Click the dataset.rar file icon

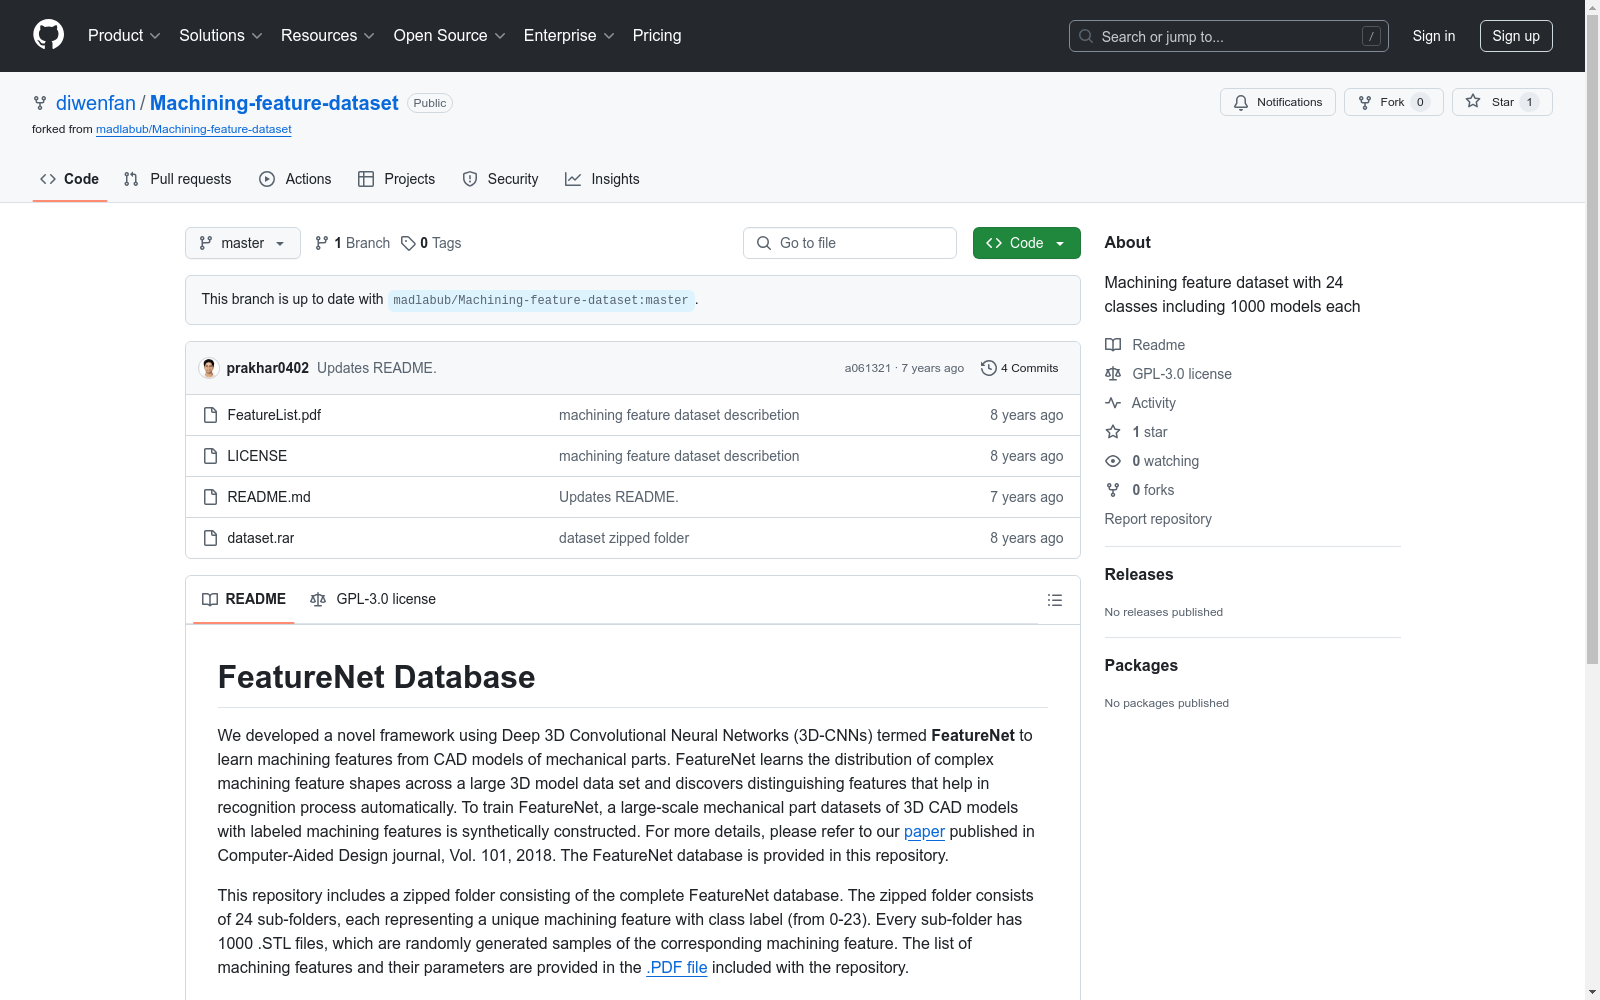pyautogui.click(x=210, y=538)
